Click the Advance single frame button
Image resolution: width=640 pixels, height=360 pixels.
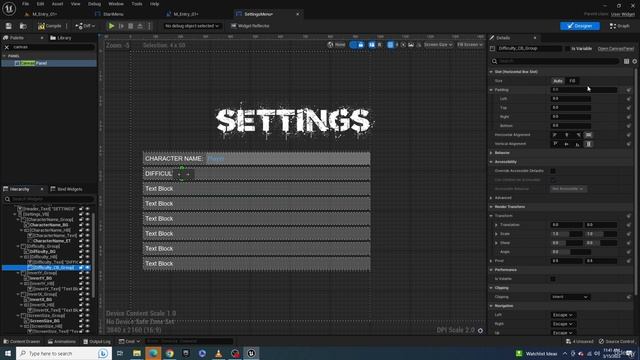point(121,26)
